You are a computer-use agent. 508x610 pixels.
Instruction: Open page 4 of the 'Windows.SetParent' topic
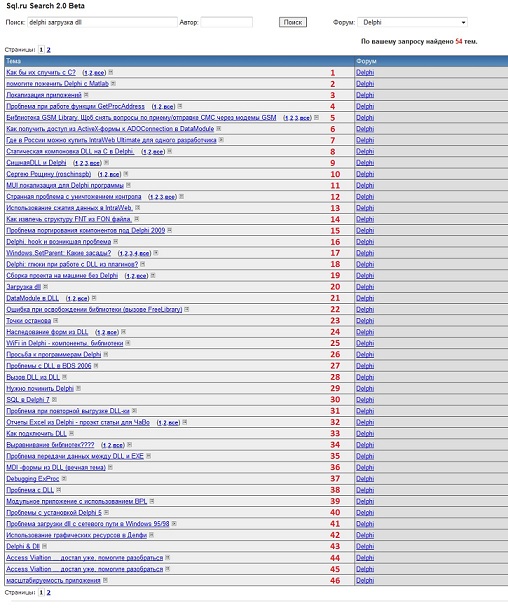click(x=137, y=254)
